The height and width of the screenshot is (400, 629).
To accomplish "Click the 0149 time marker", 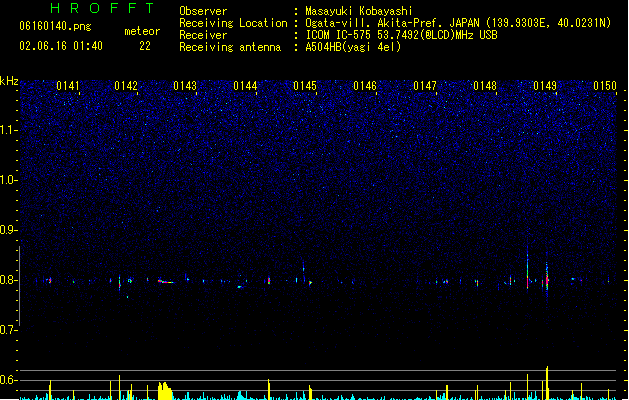I will [545, 86].
